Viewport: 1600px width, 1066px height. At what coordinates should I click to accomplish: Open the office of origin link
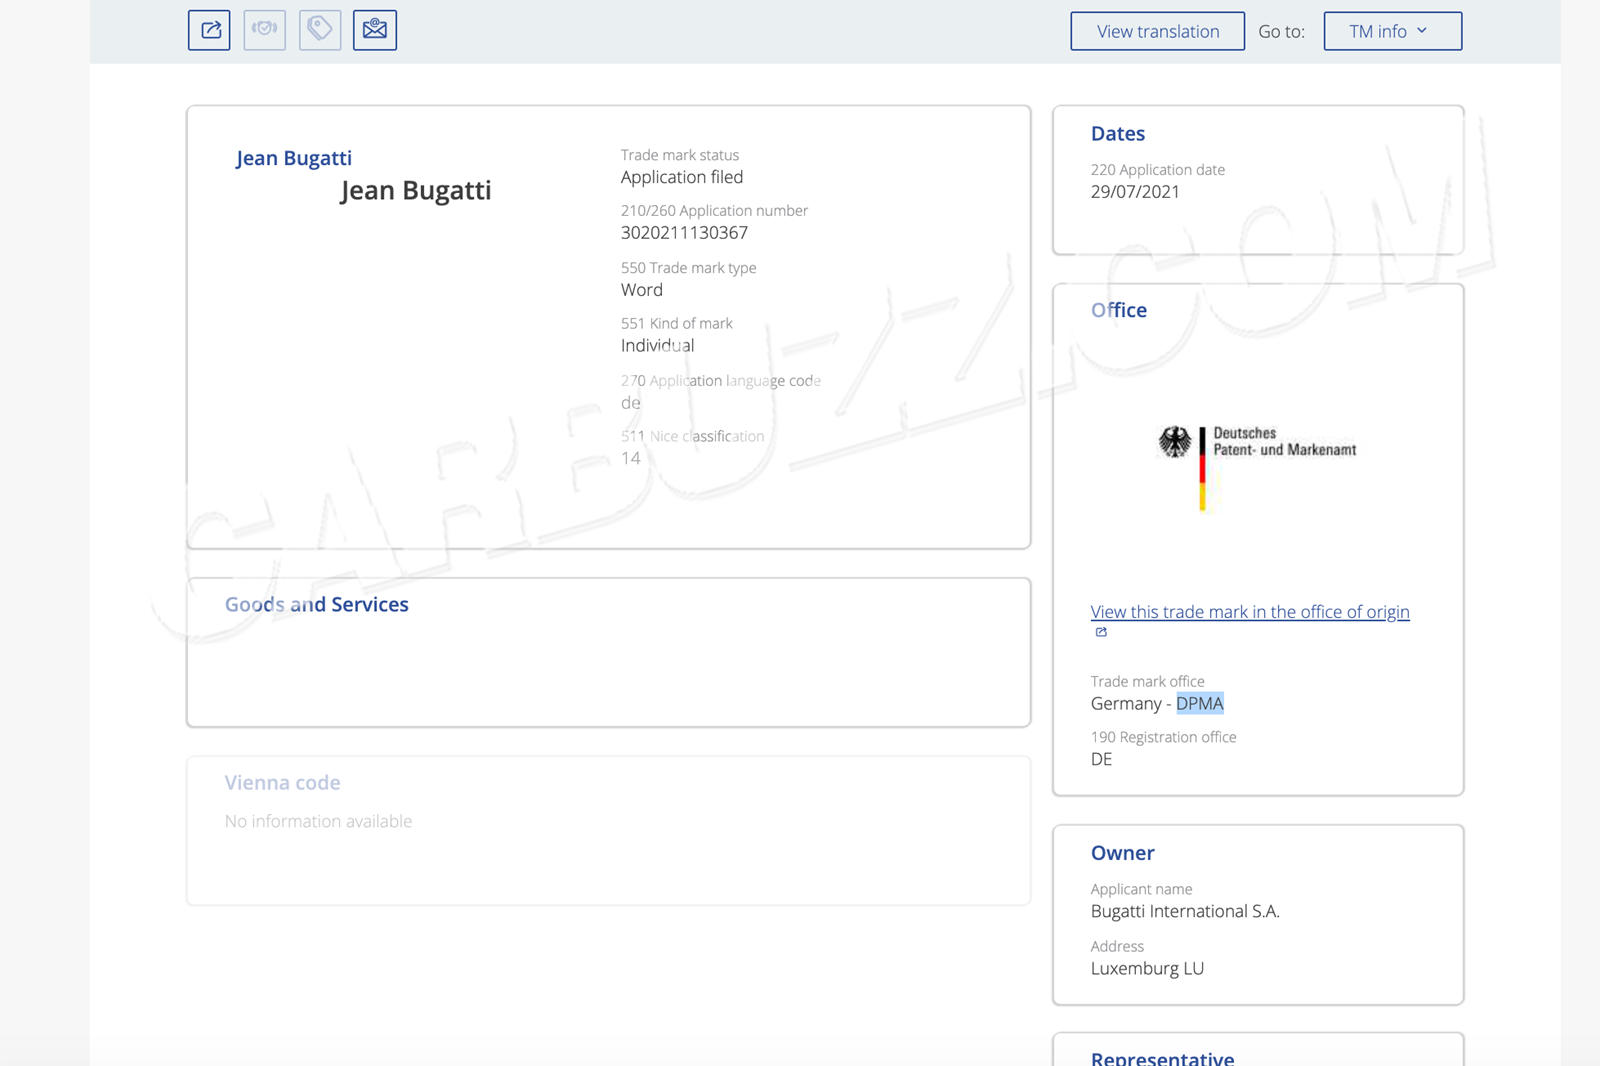click(1250, 612)
